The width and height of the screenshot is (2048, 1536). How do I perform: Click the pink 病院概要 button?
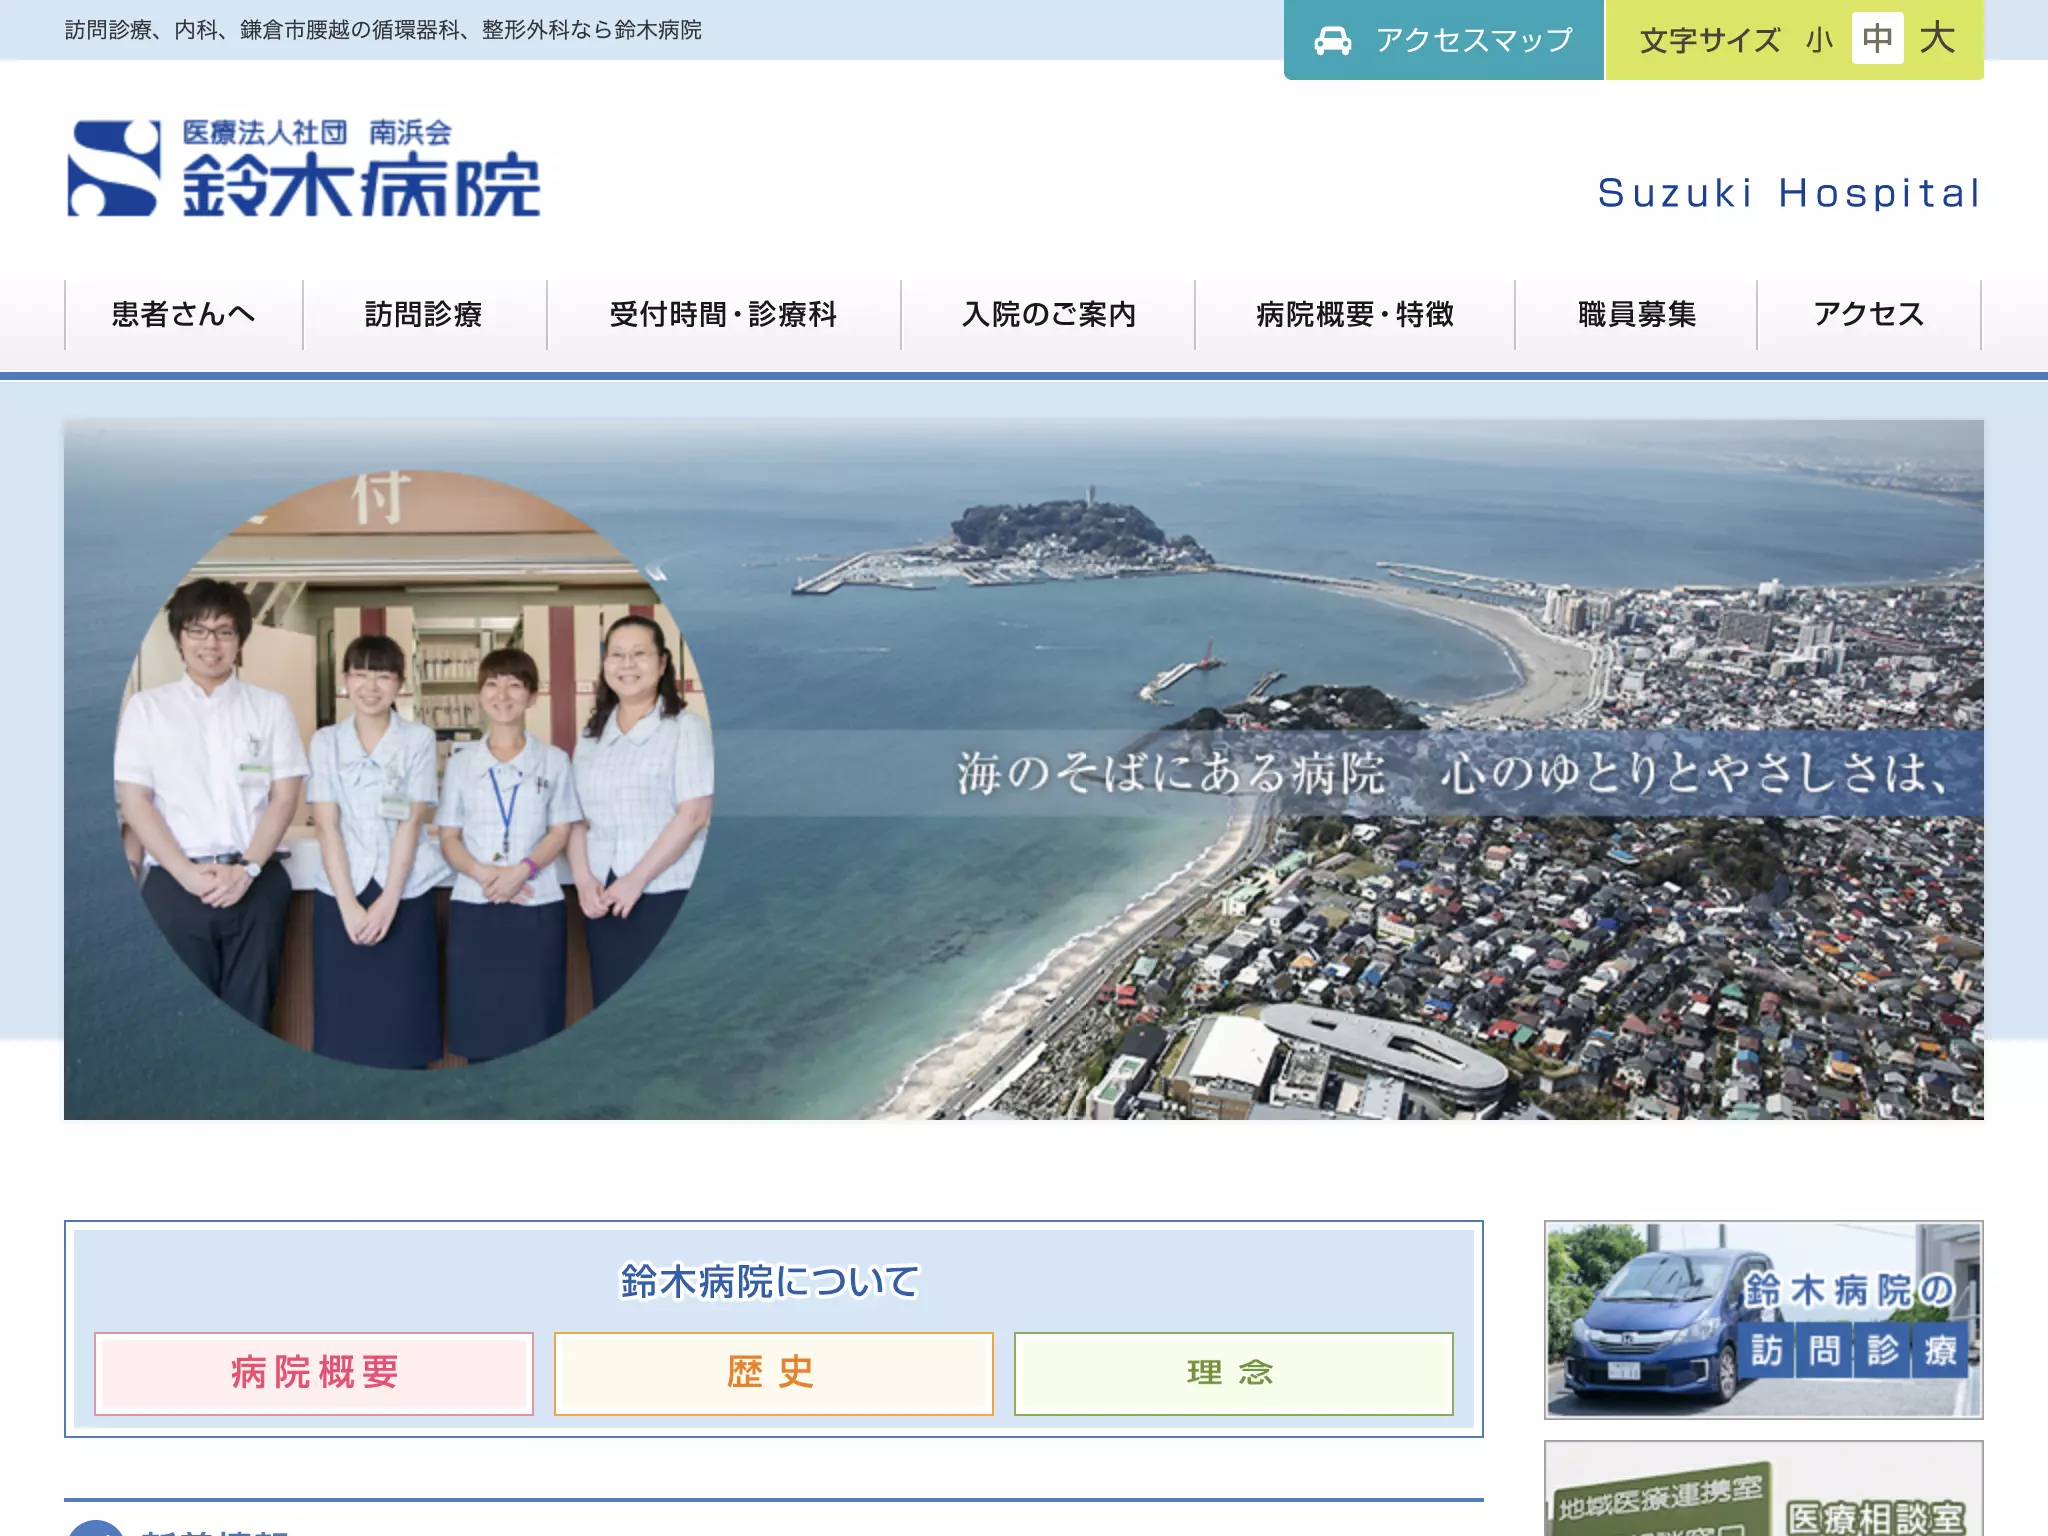(x=314, y=1373)
